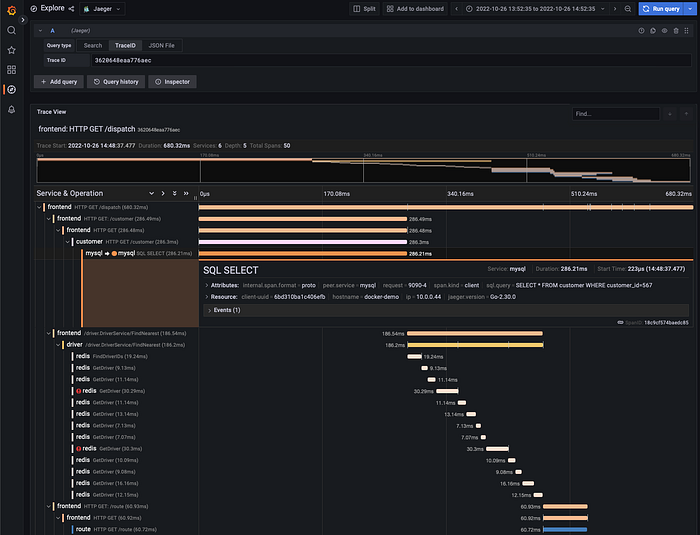Viewport: 700px width, 535px height.
Task: Open the Explore compass icon in sidebar
Action: 12,89
